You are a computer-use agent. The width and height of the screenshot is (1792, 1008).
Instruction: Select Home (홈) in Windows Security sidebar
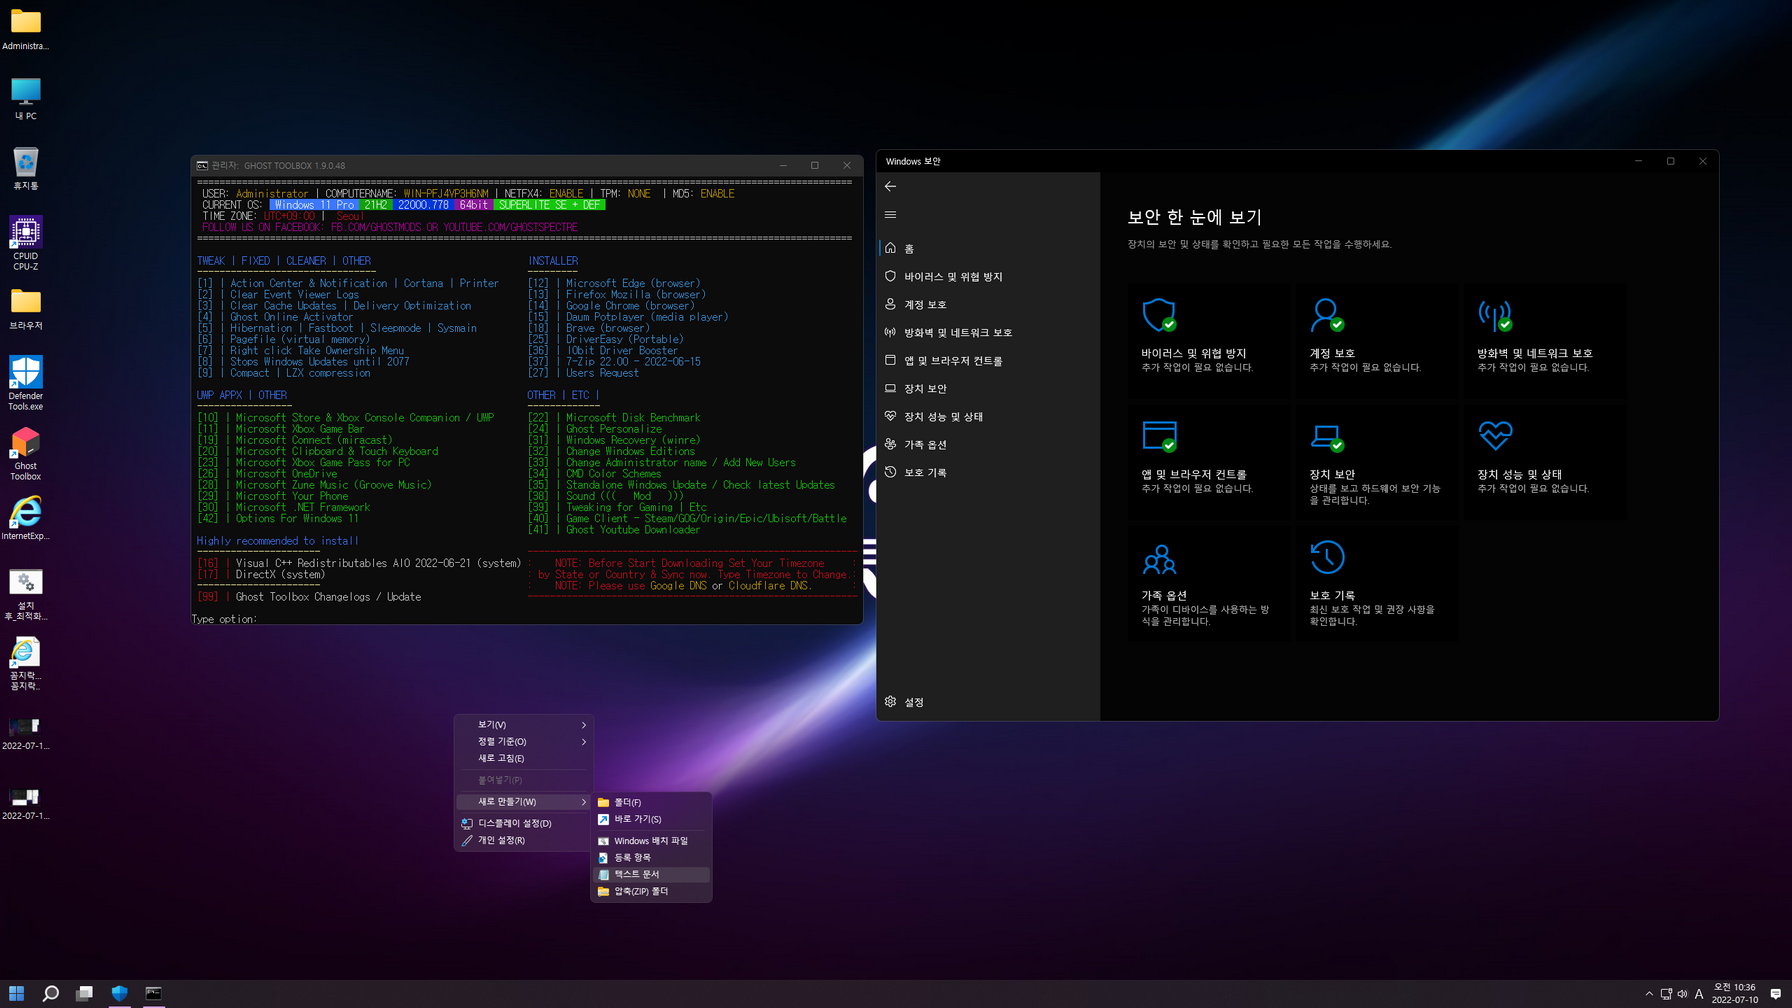[988, 248]
